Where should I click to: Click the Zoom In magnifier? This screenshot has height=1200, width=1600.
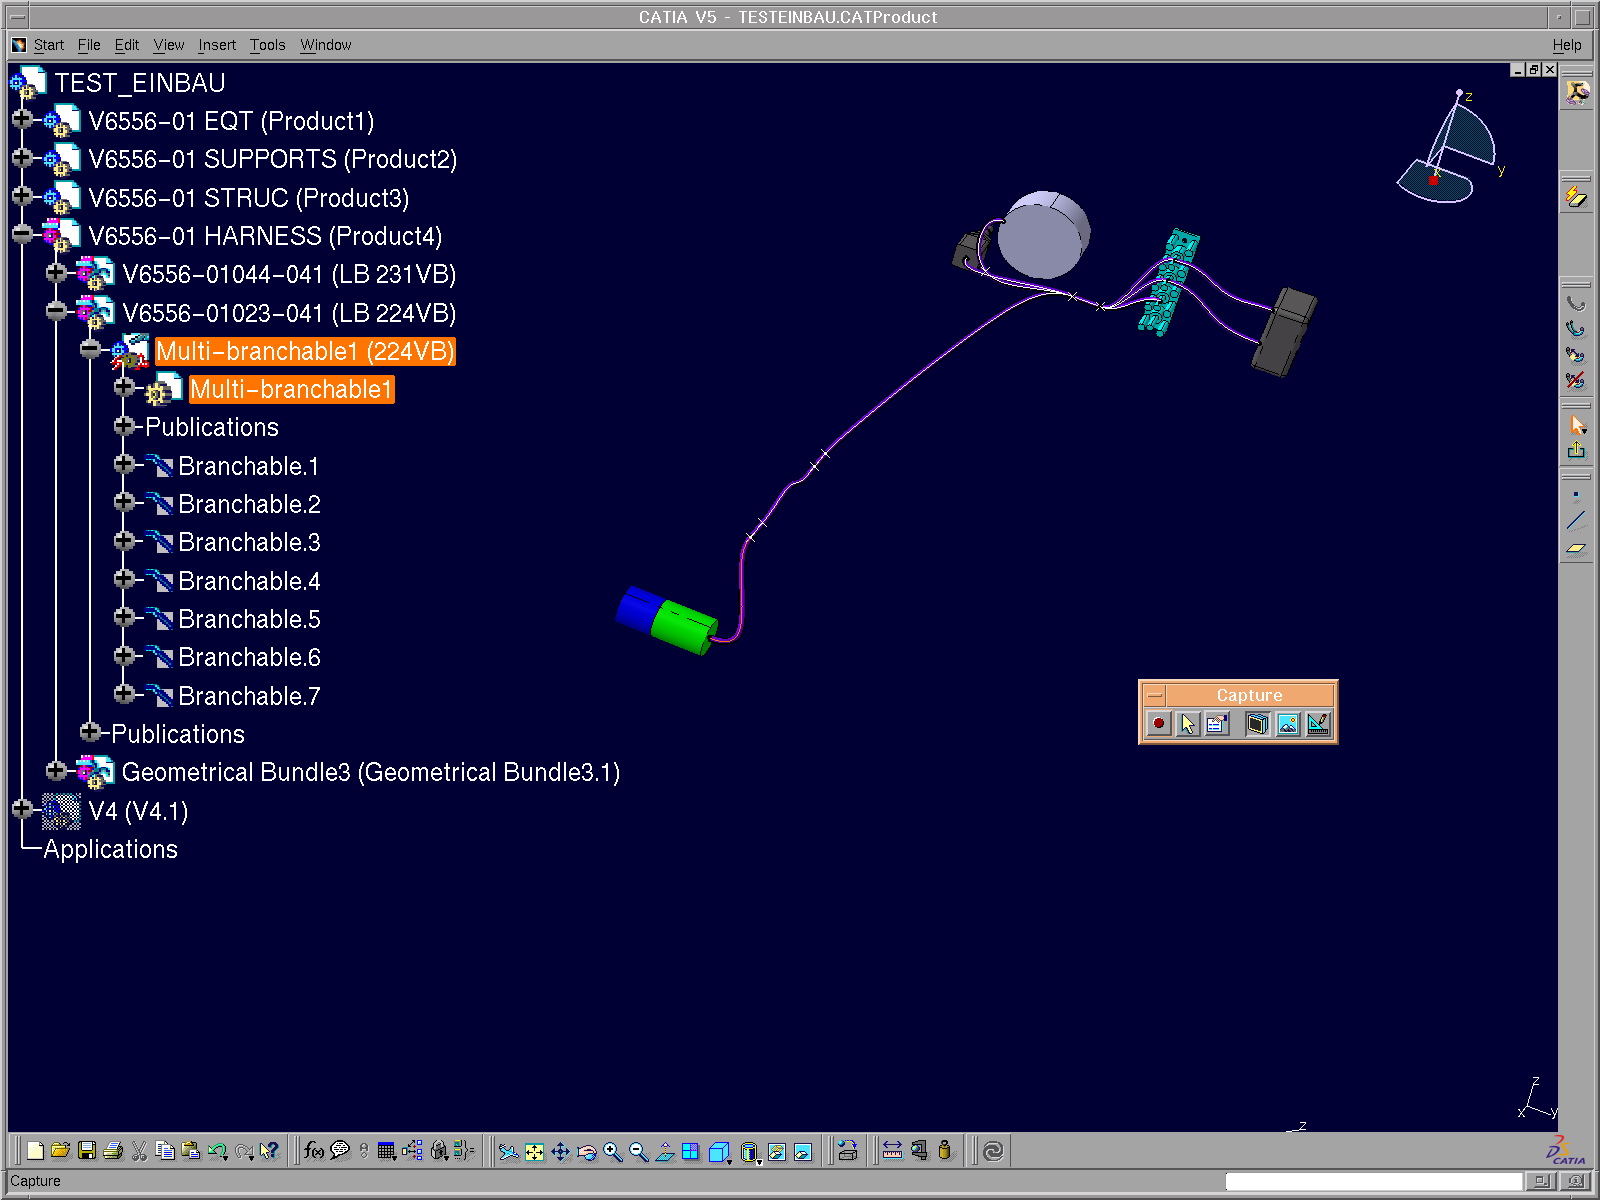[613, 1152]
